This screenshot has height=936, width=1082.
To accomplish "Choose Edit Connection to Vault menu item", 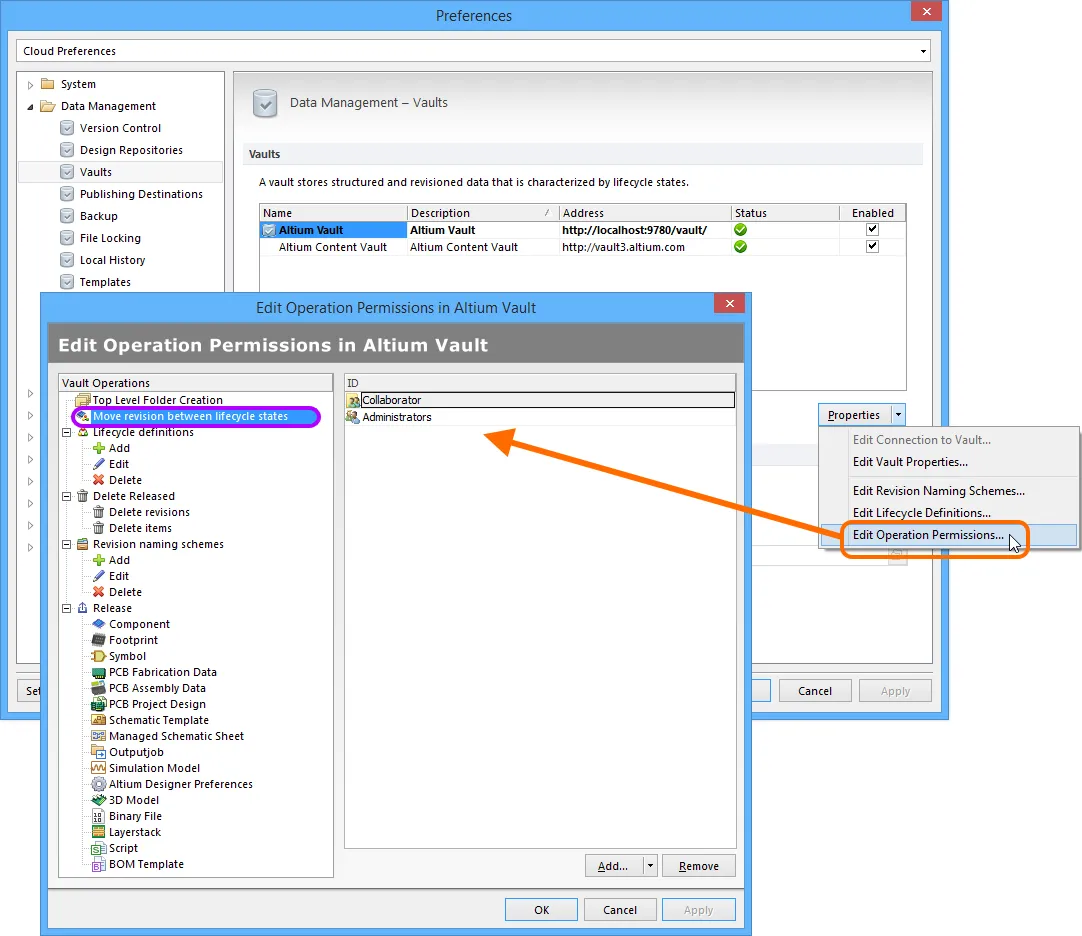I will pyautogui.click(x=921, y=440).
